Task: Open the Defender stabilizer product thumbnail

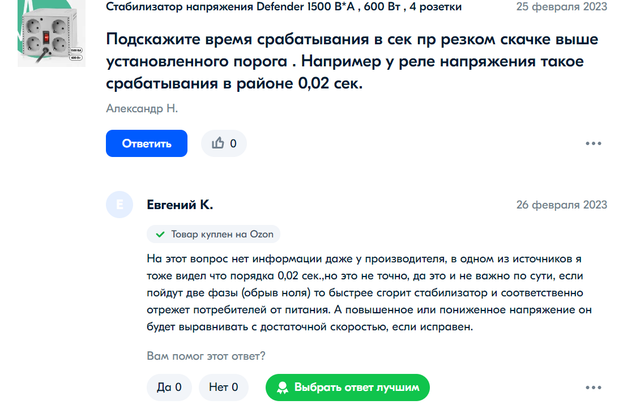Action: (x=51, y=33)
